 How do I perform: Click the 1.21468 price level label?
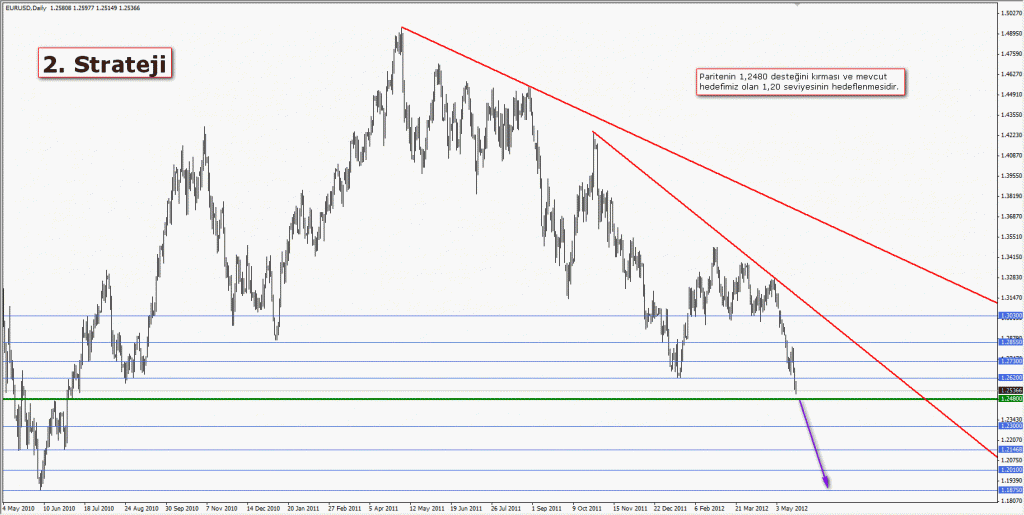pyautogui.click(x=1010, y=450)
